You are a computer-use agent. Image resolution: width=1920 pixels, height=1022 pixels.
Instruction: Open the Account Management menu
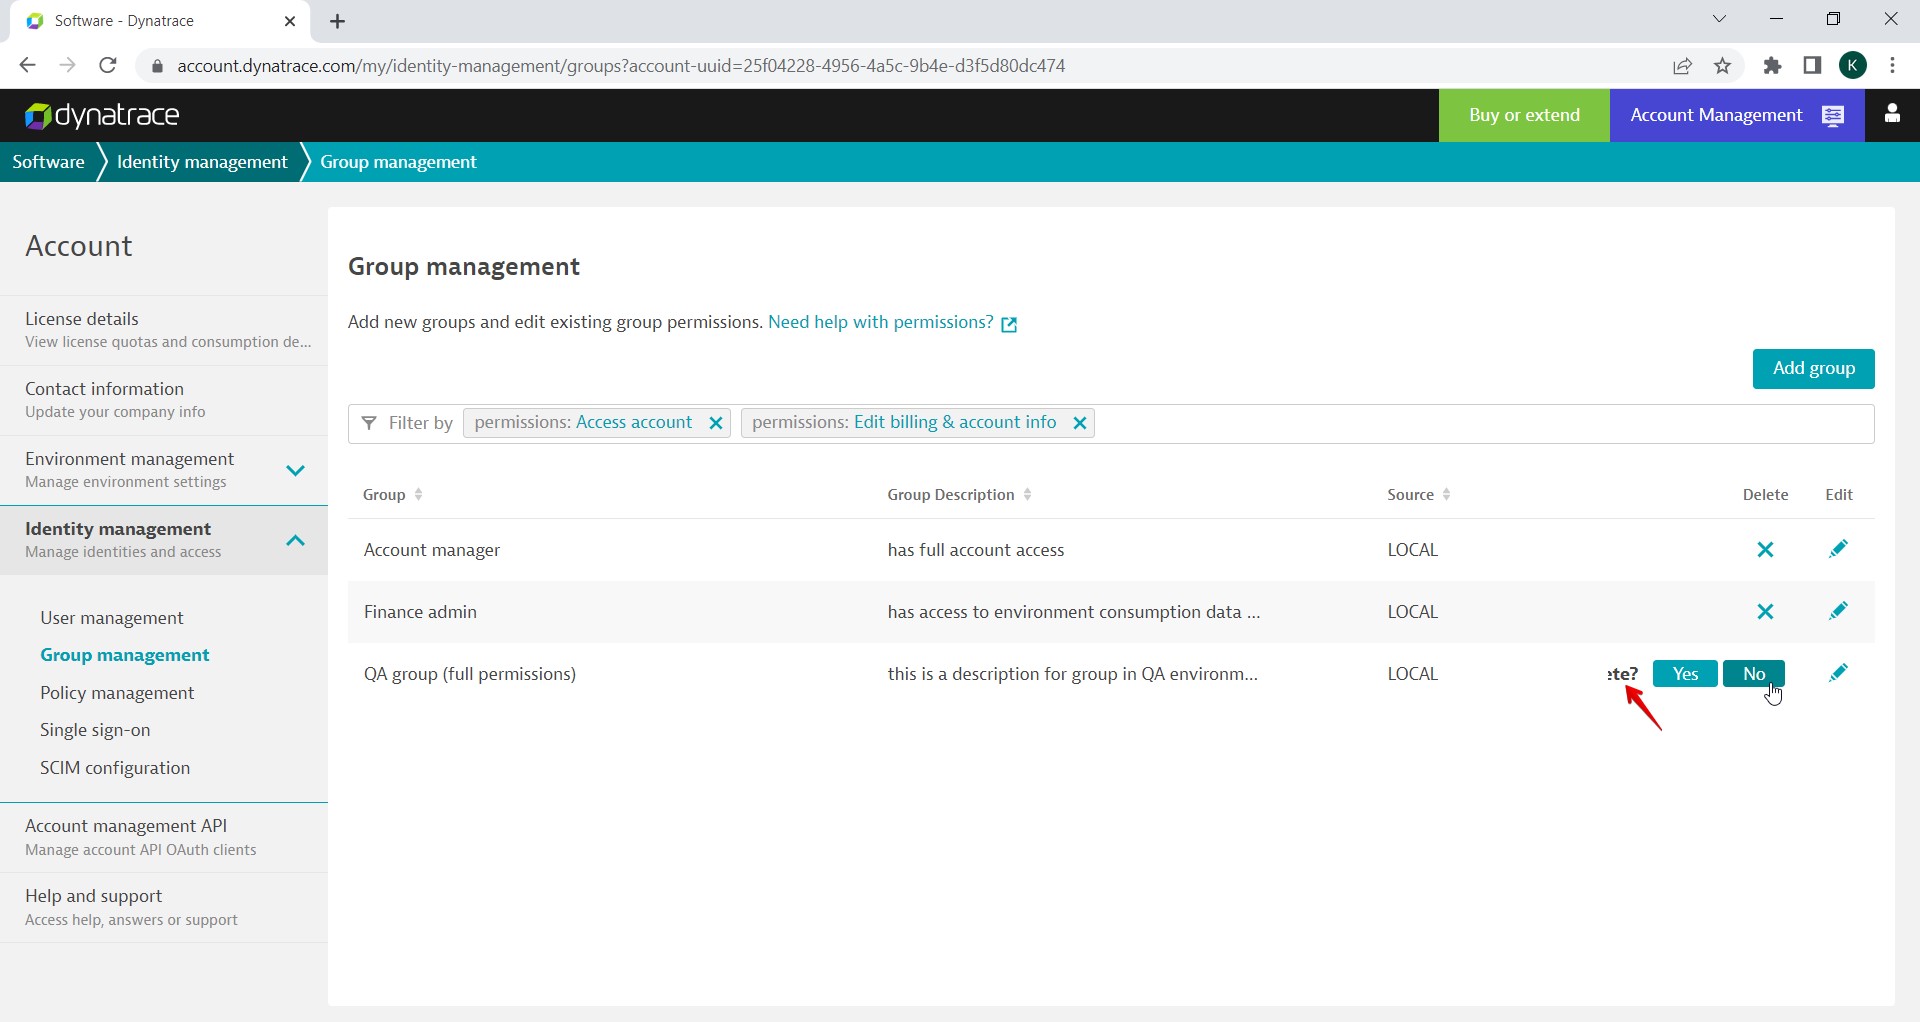click(1737, 115)
